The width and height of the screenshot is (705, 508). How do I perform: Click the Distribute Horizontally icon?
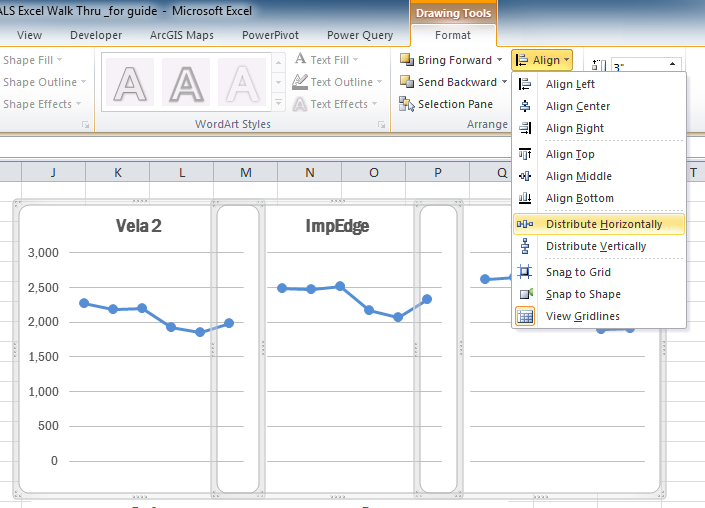click(525, 224)
